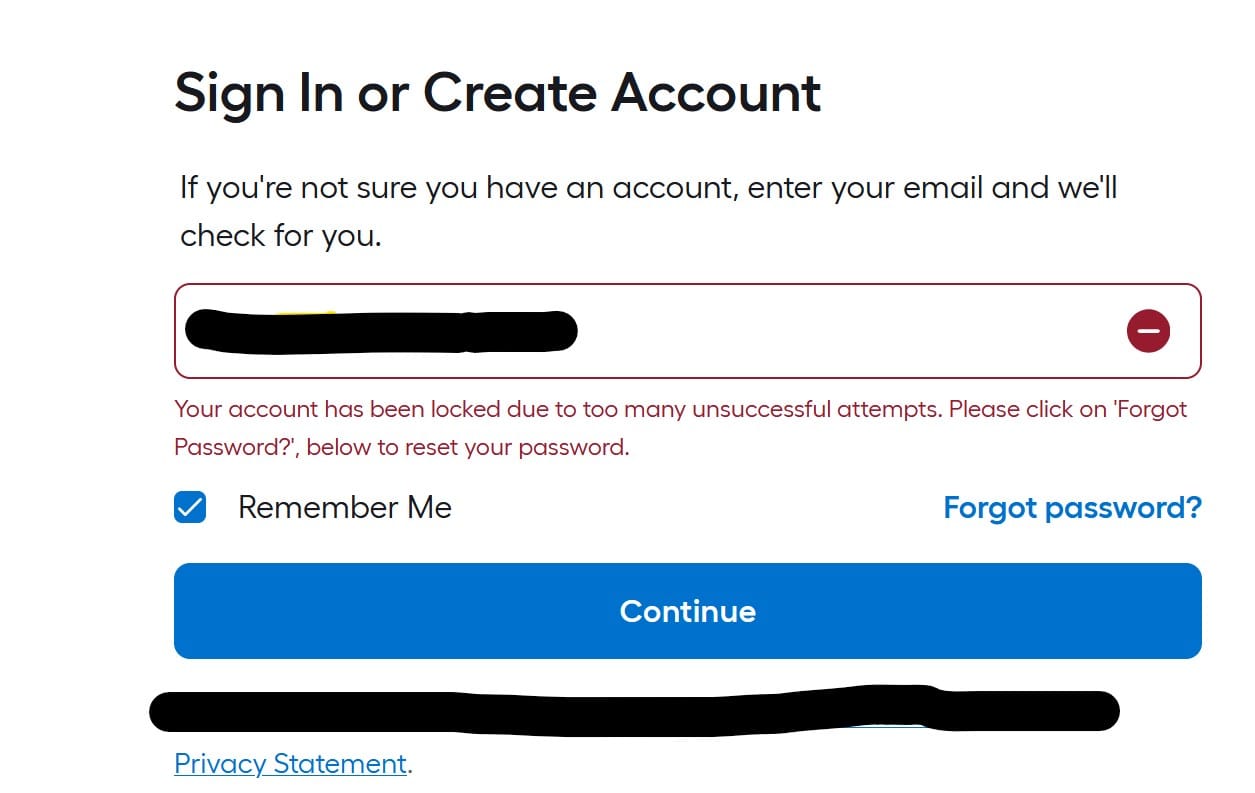Click the red minus error icon
The height and width of the screenshot is (793, 1255).
click(x=1148, y=331)
